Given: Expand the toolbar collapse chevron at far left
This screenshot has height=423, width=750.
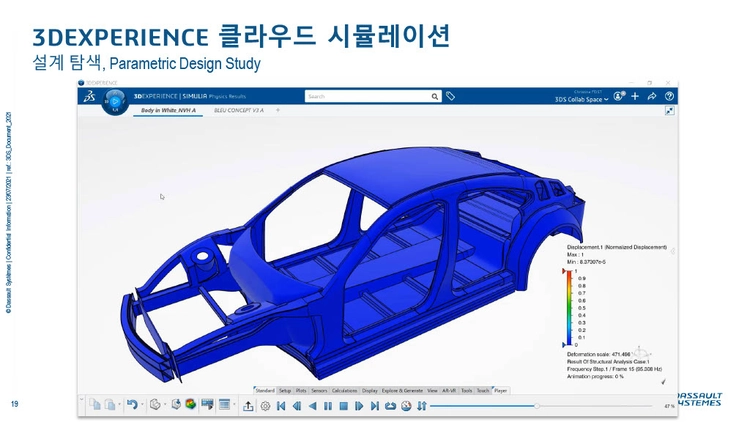Looking at the screenshot, I should click(x=81, y=399).
